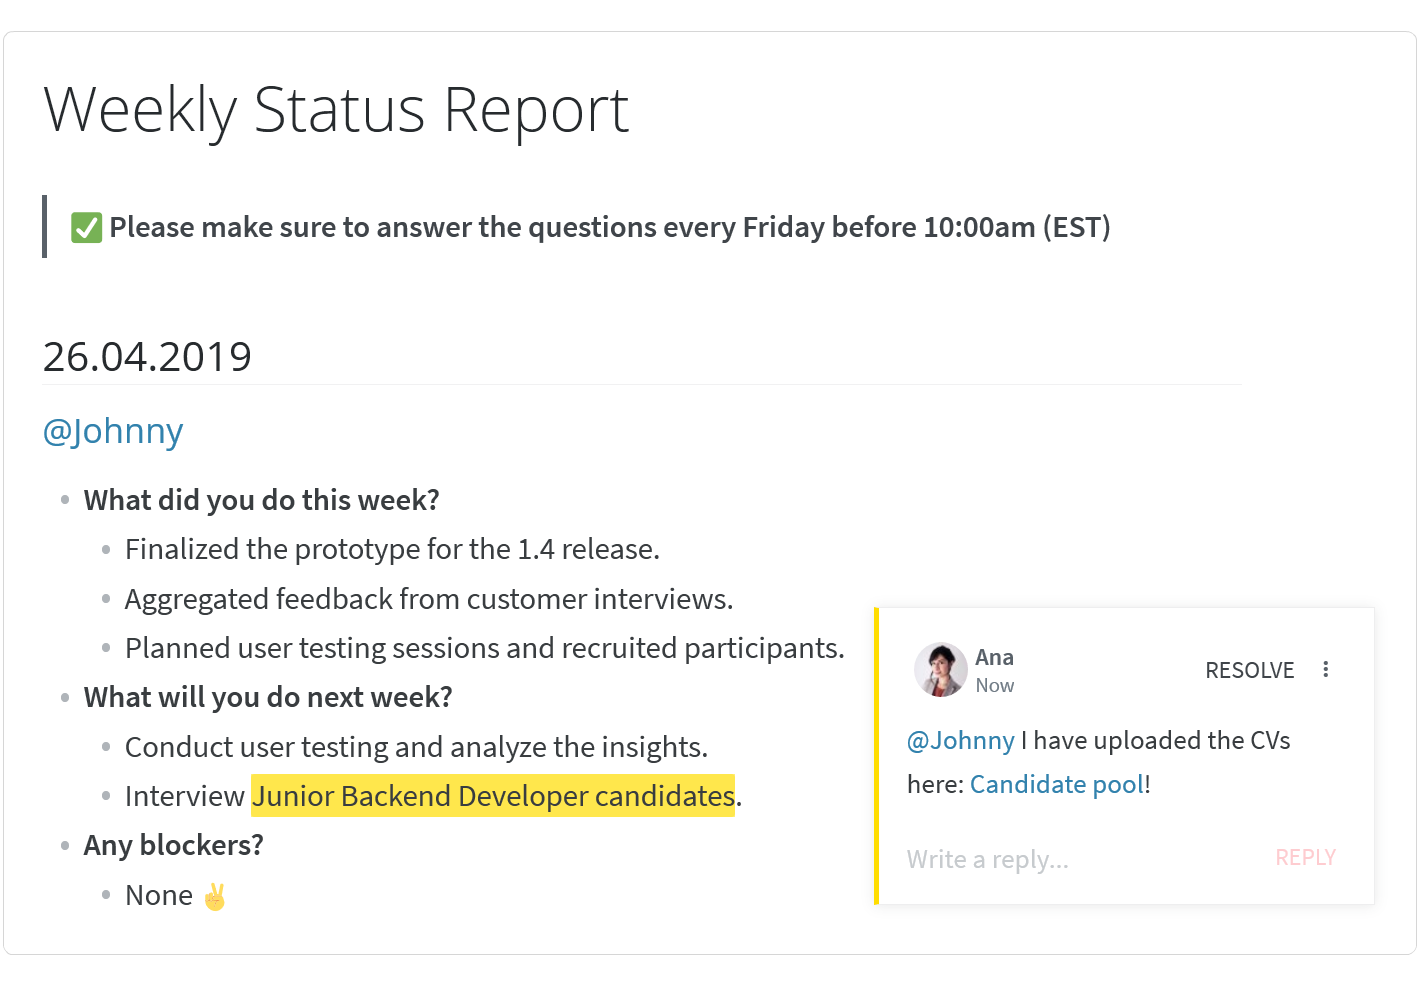Image resolution: width=1420 pixels, height=990 pixels.
Task: Click the 'Weekly Status Report' title
Action: point(336,110)
